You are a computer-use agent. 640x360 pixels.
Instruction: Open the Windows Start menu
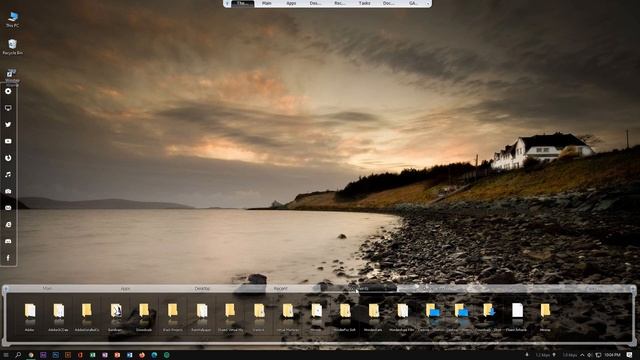pyautogui.click(x=6, y=355)
